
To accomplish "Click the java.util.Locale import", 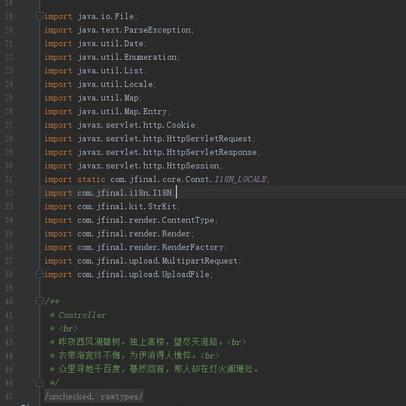I will [100, 84].
